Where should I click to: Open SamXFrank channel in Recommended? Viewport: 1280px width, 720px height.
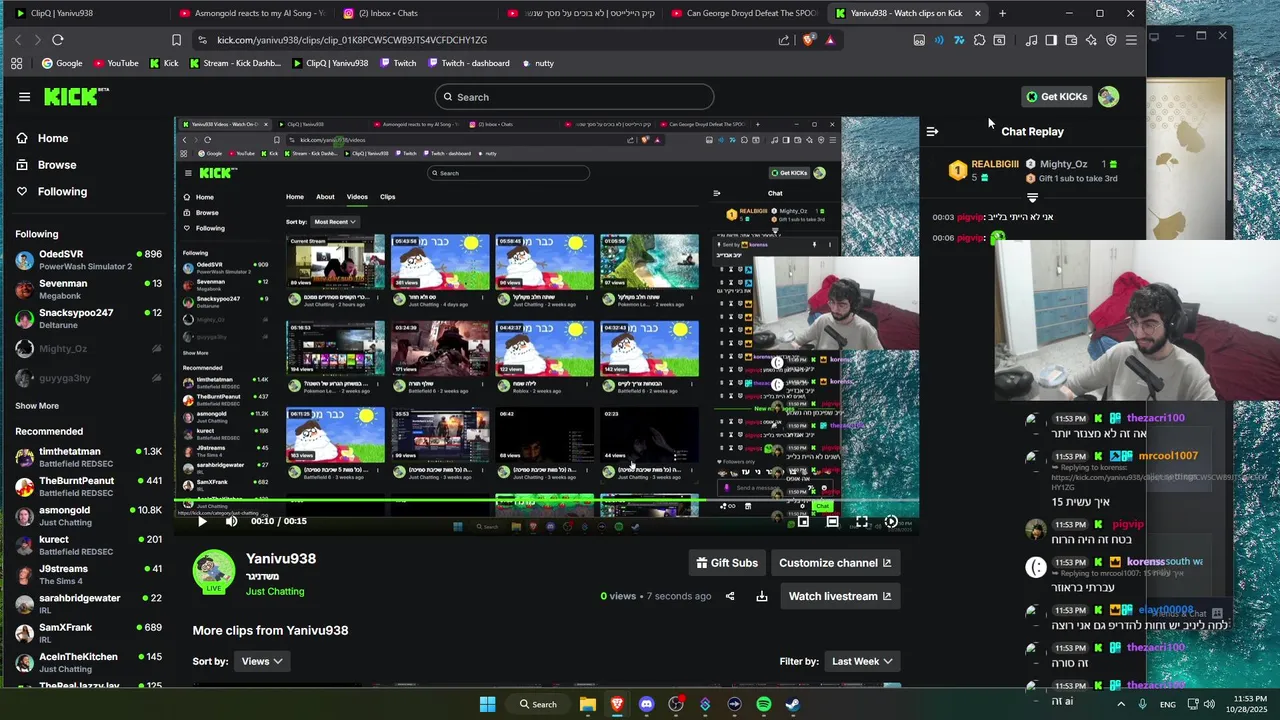pos(88,633)
